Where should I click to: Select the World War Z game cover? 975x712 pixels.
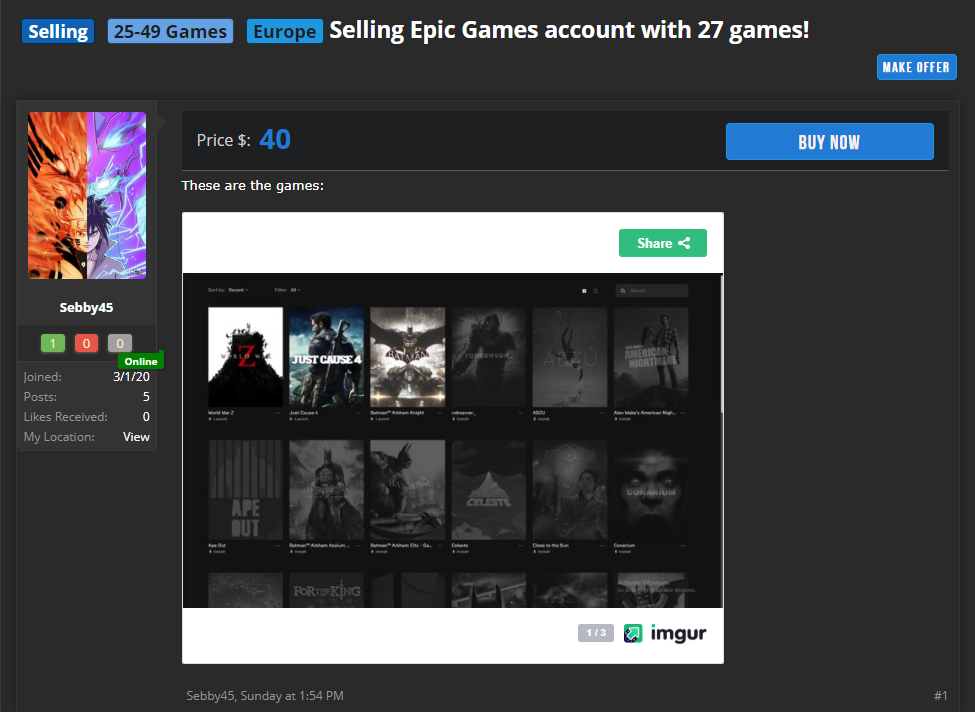point(246,357)
